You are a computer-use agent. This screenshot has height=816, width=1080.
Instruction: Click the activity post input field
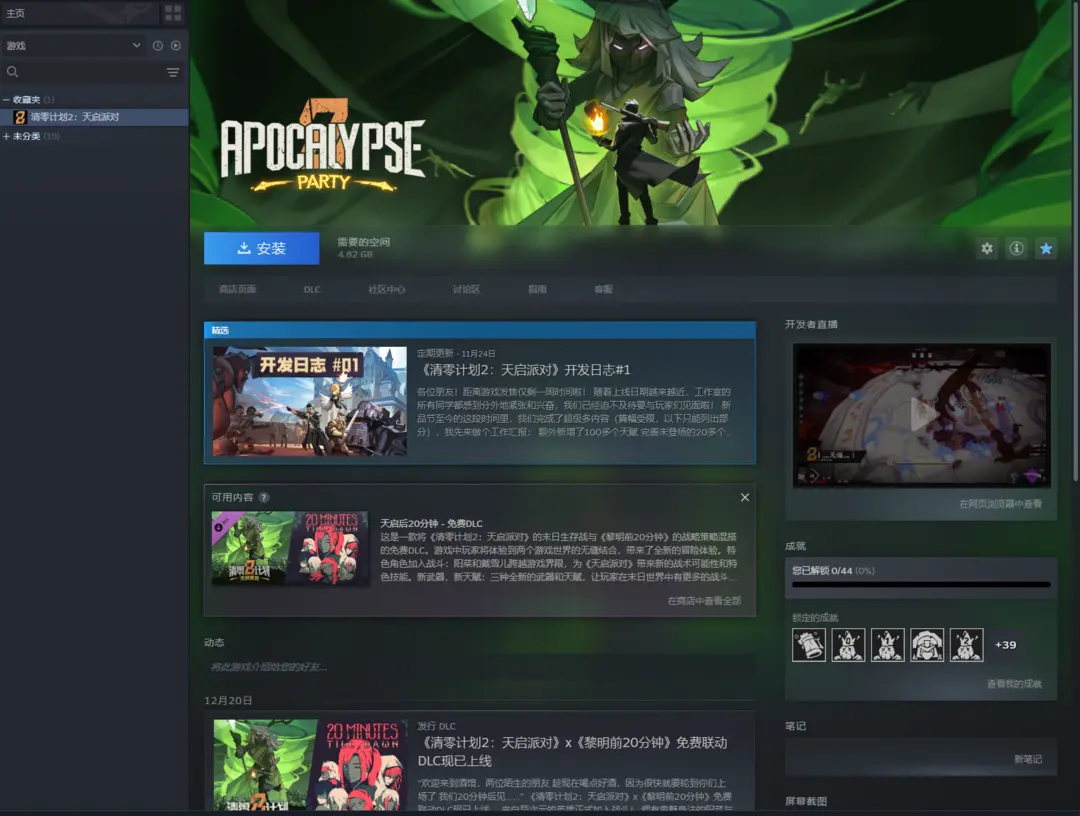tap(479, 667)
